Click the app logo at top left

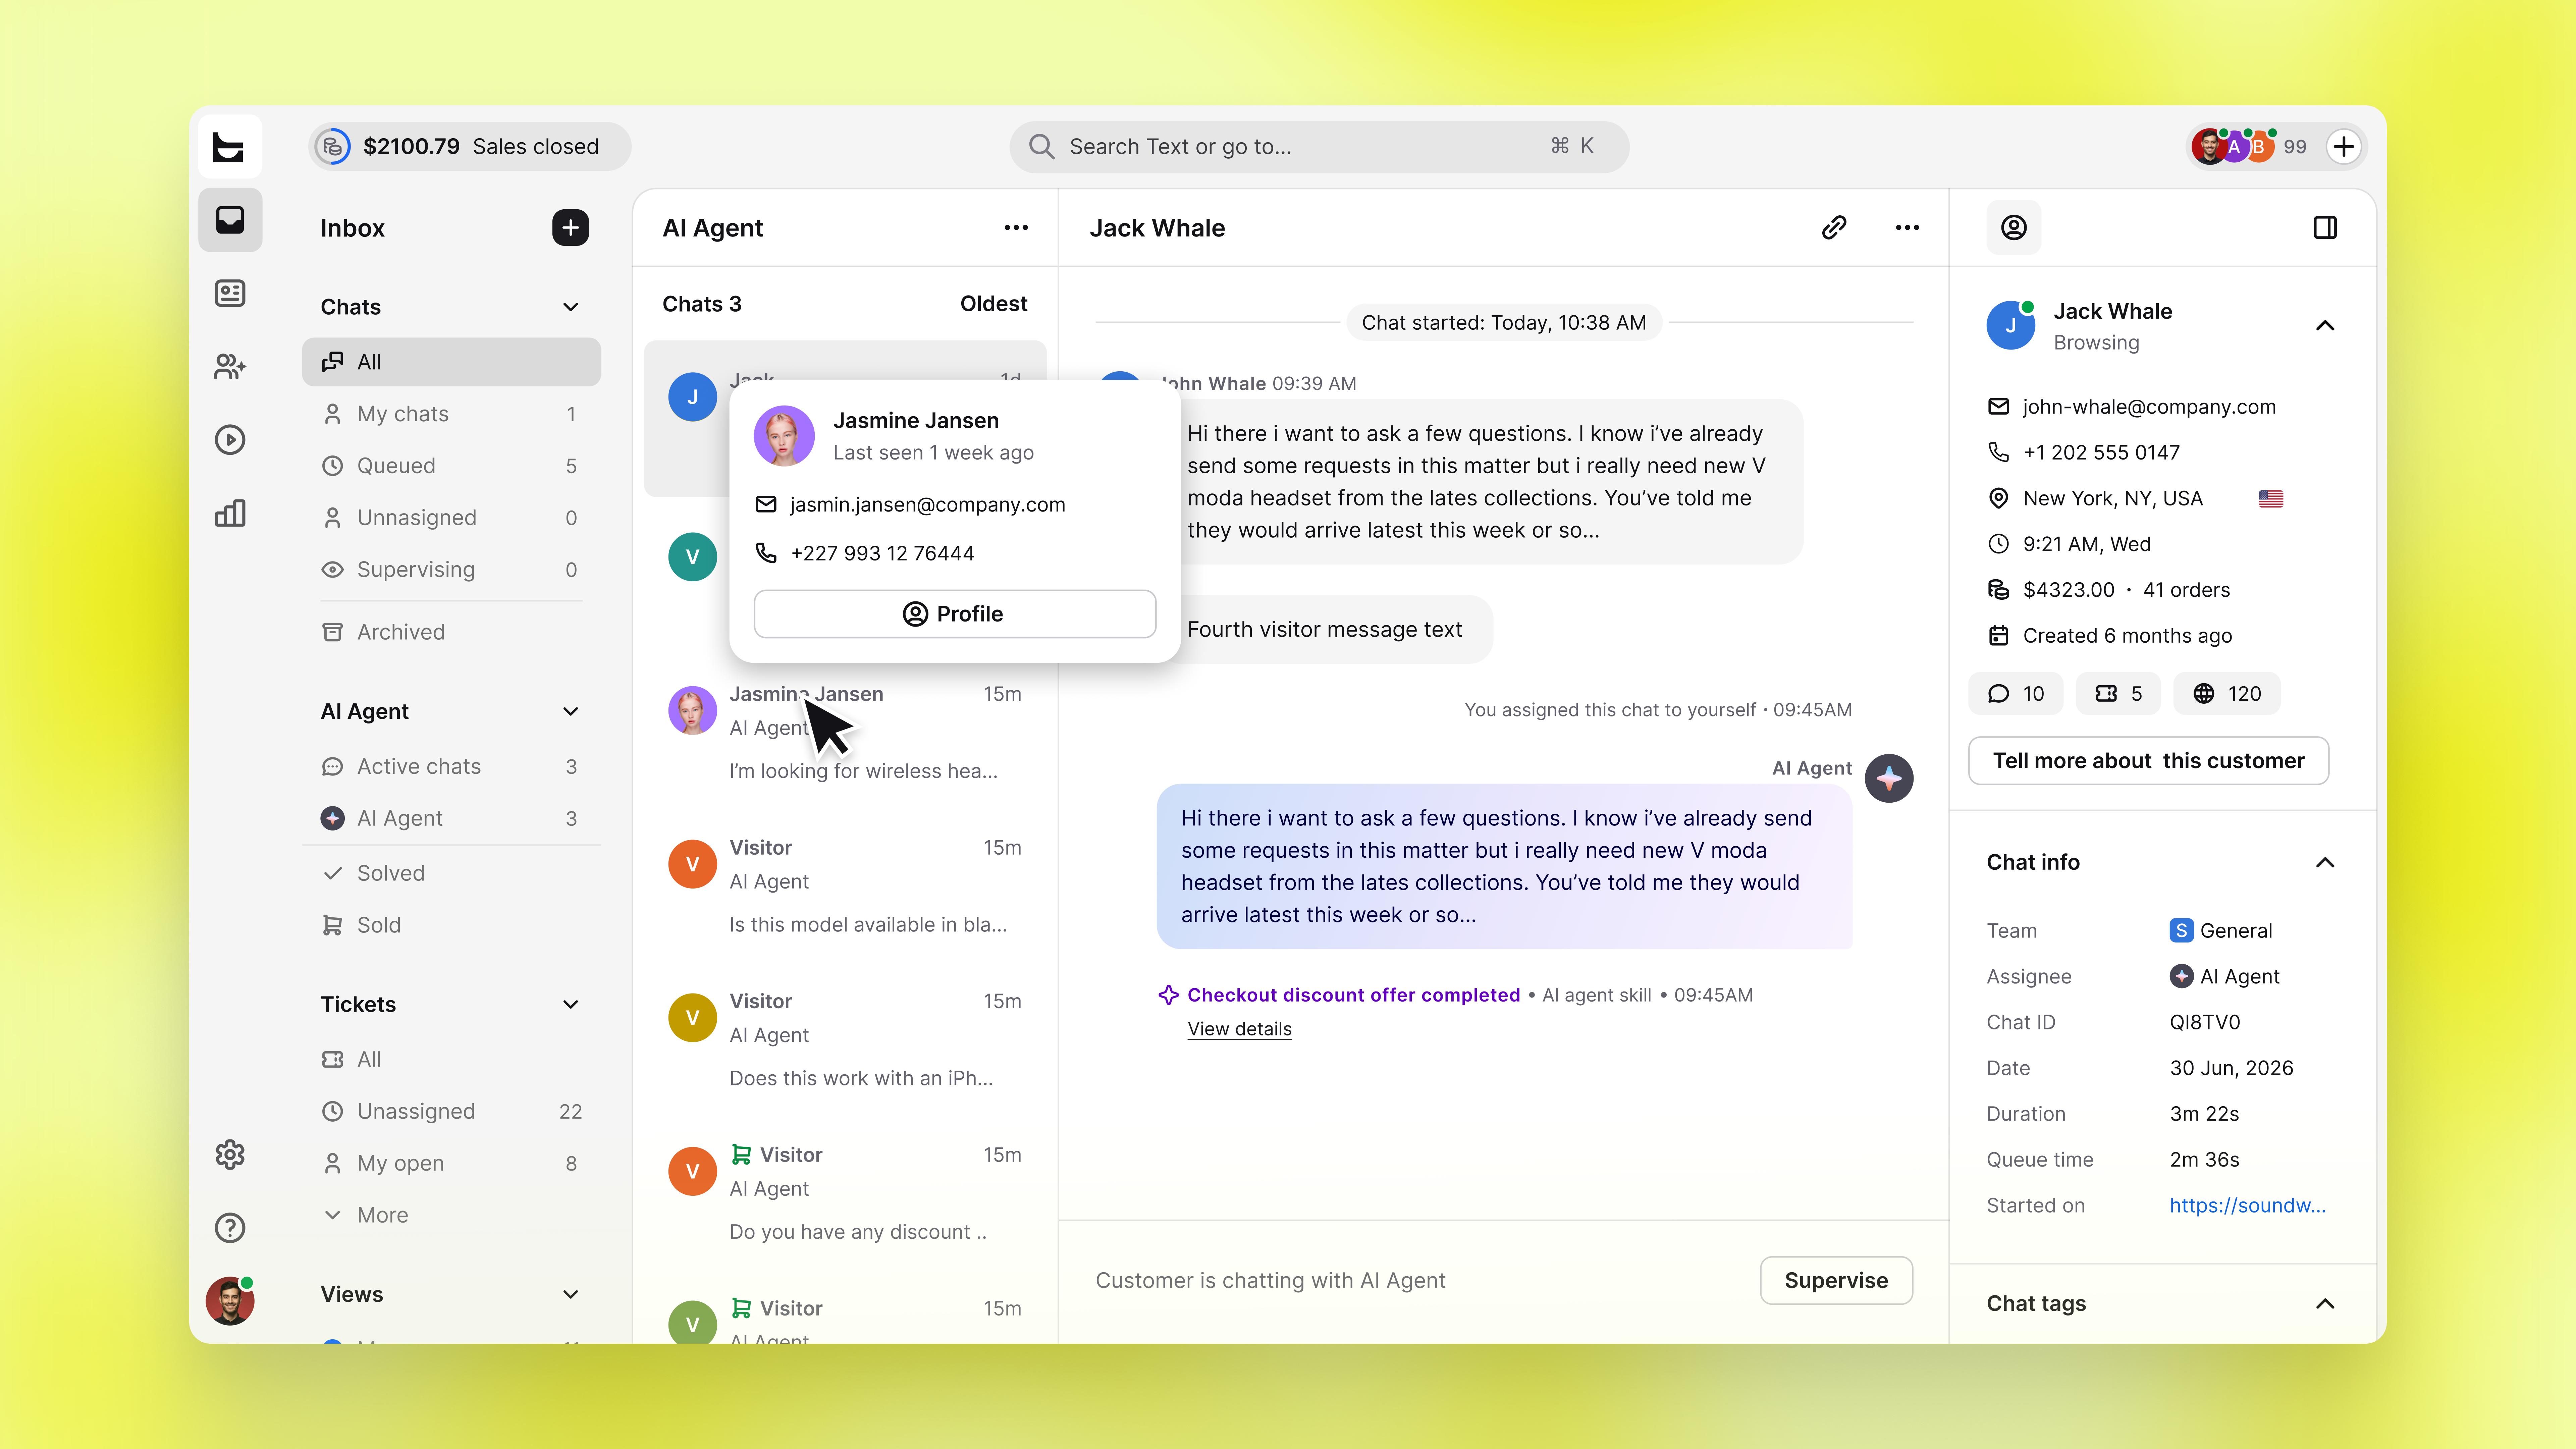pos(230,147)
